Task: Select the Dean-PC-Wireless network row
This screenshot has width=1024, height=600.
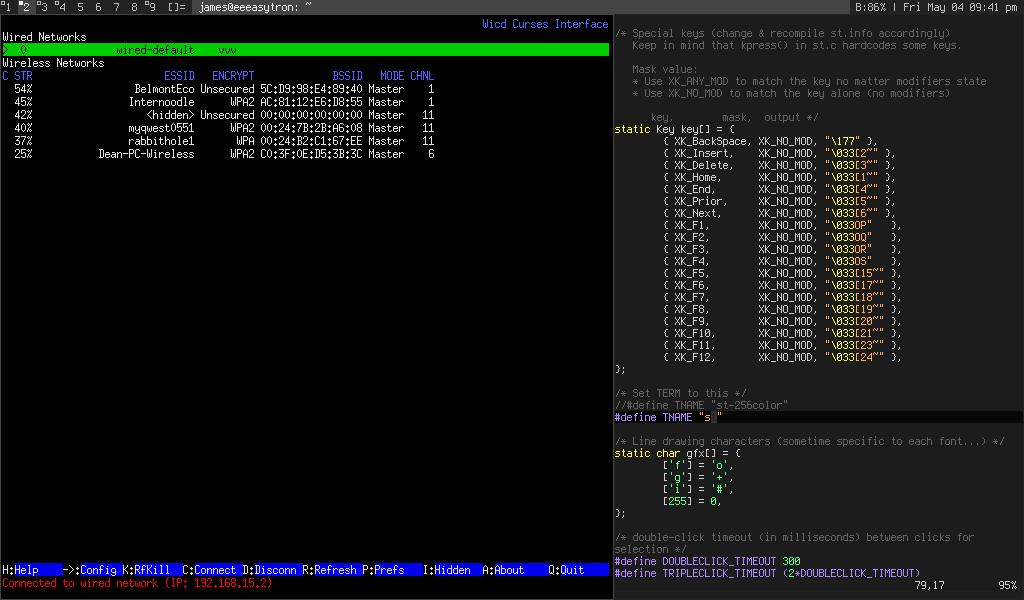Action: tap(146, 154)
